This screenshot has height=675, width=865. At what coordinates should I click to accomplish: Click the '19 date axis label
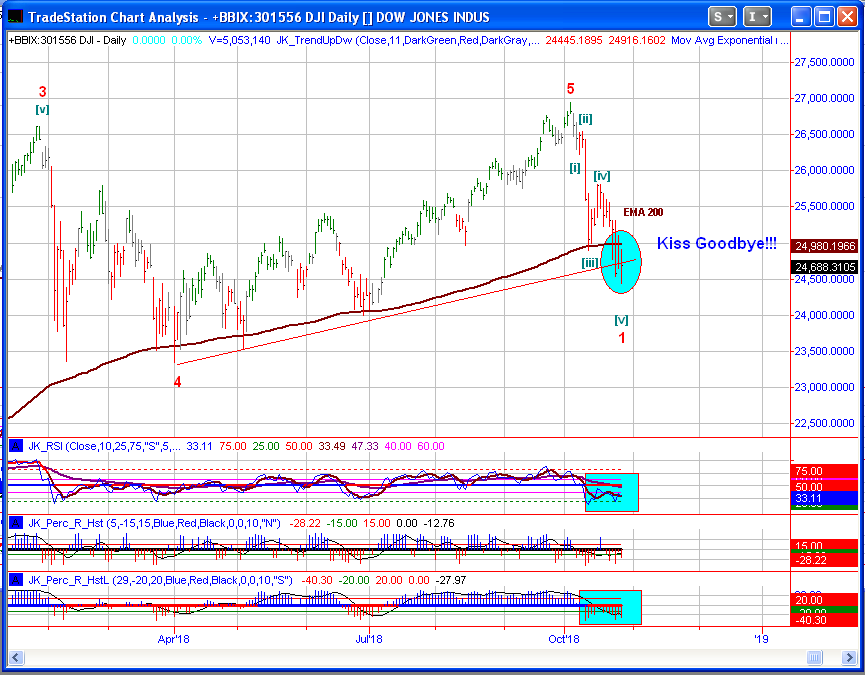[762, 639]
